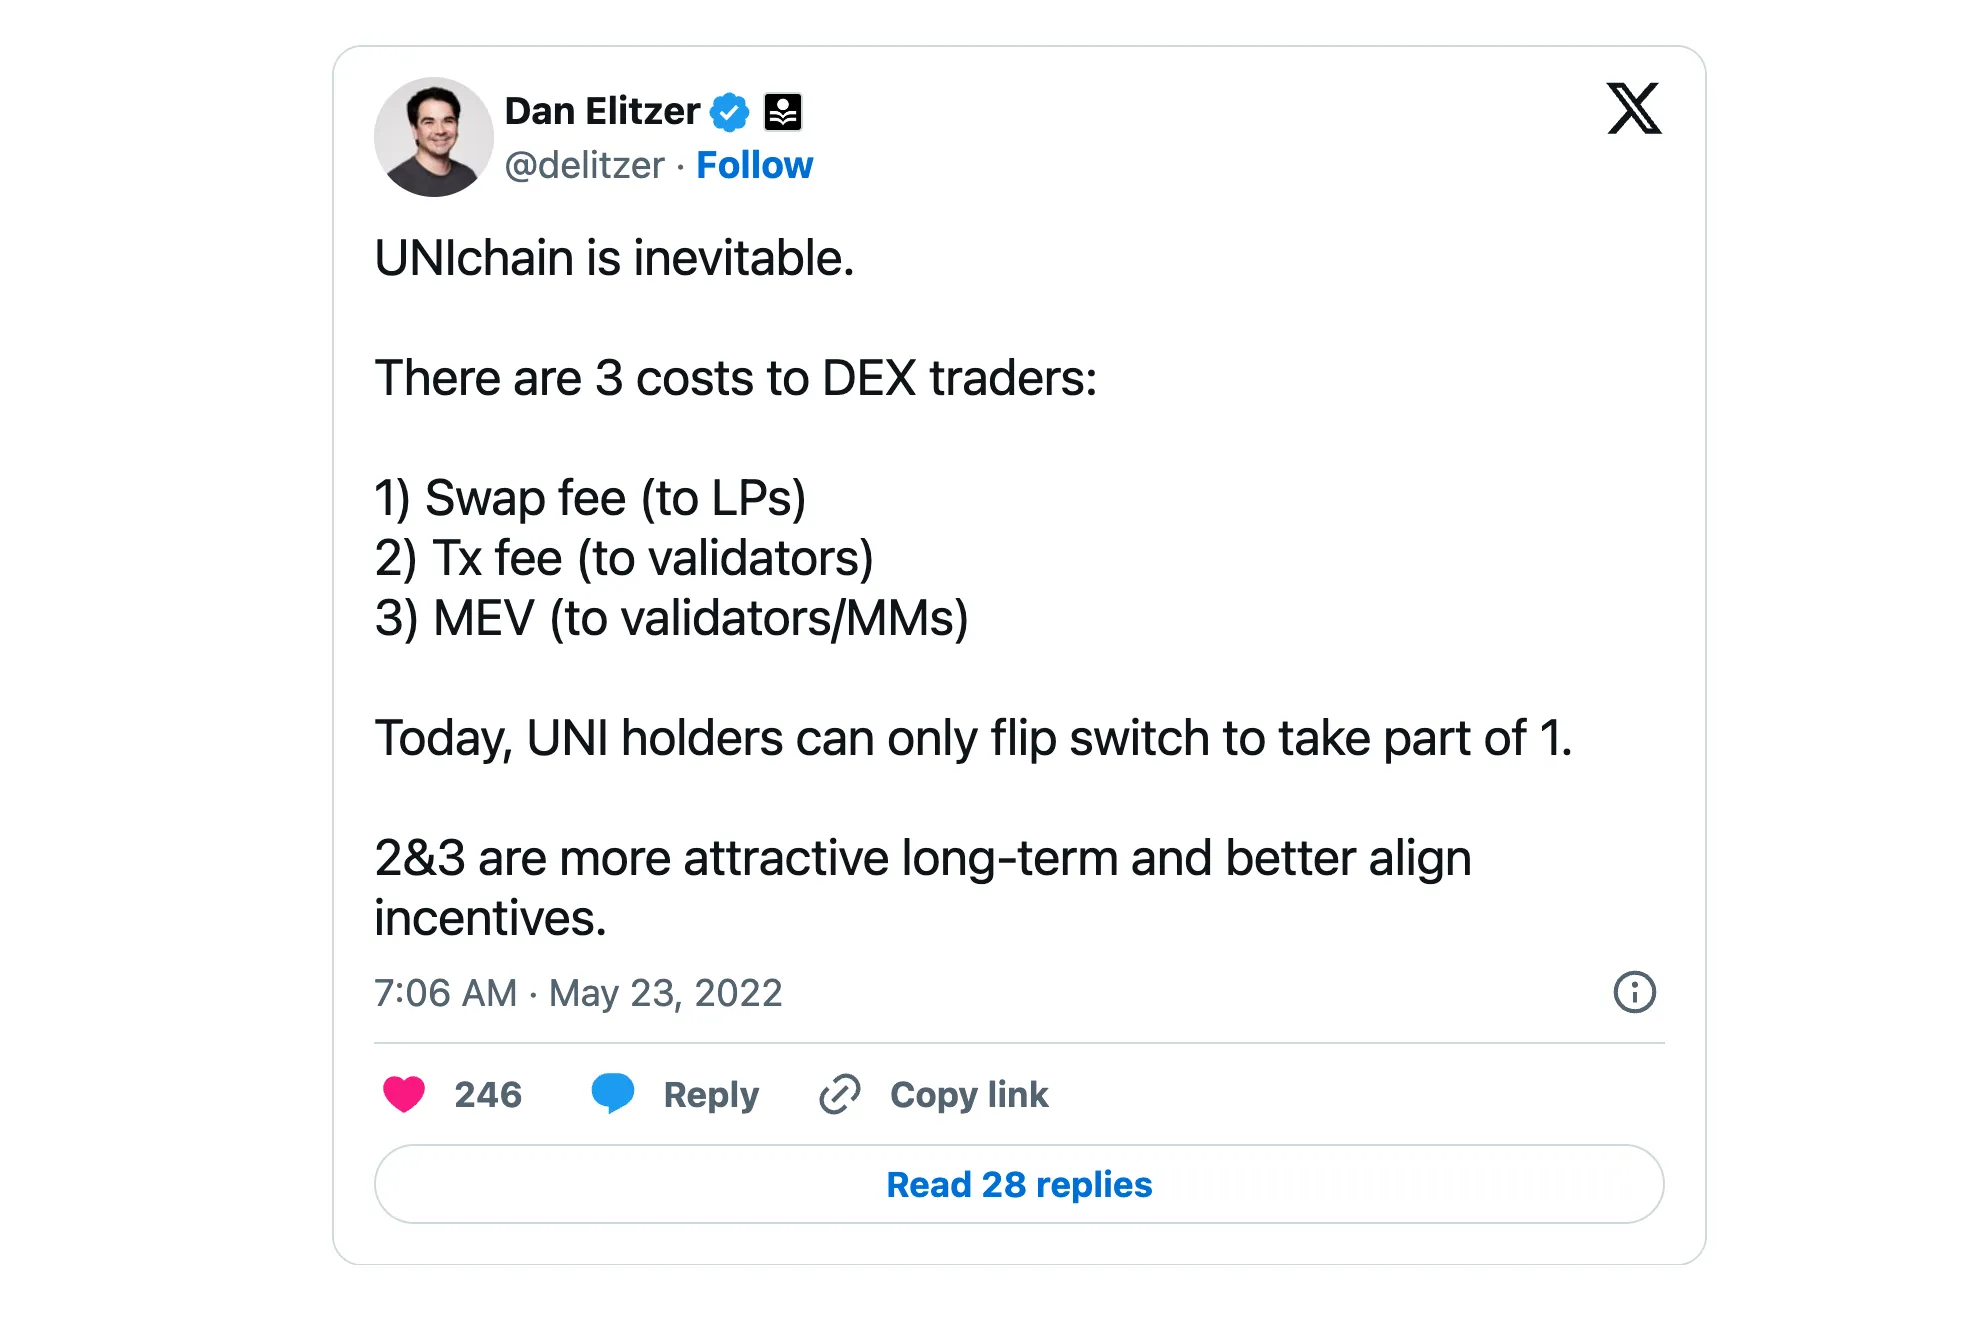The height and width of the screenshot is (1322, 1986).
Task: Toggle the like on this tweet
Action: [404, 1094]
